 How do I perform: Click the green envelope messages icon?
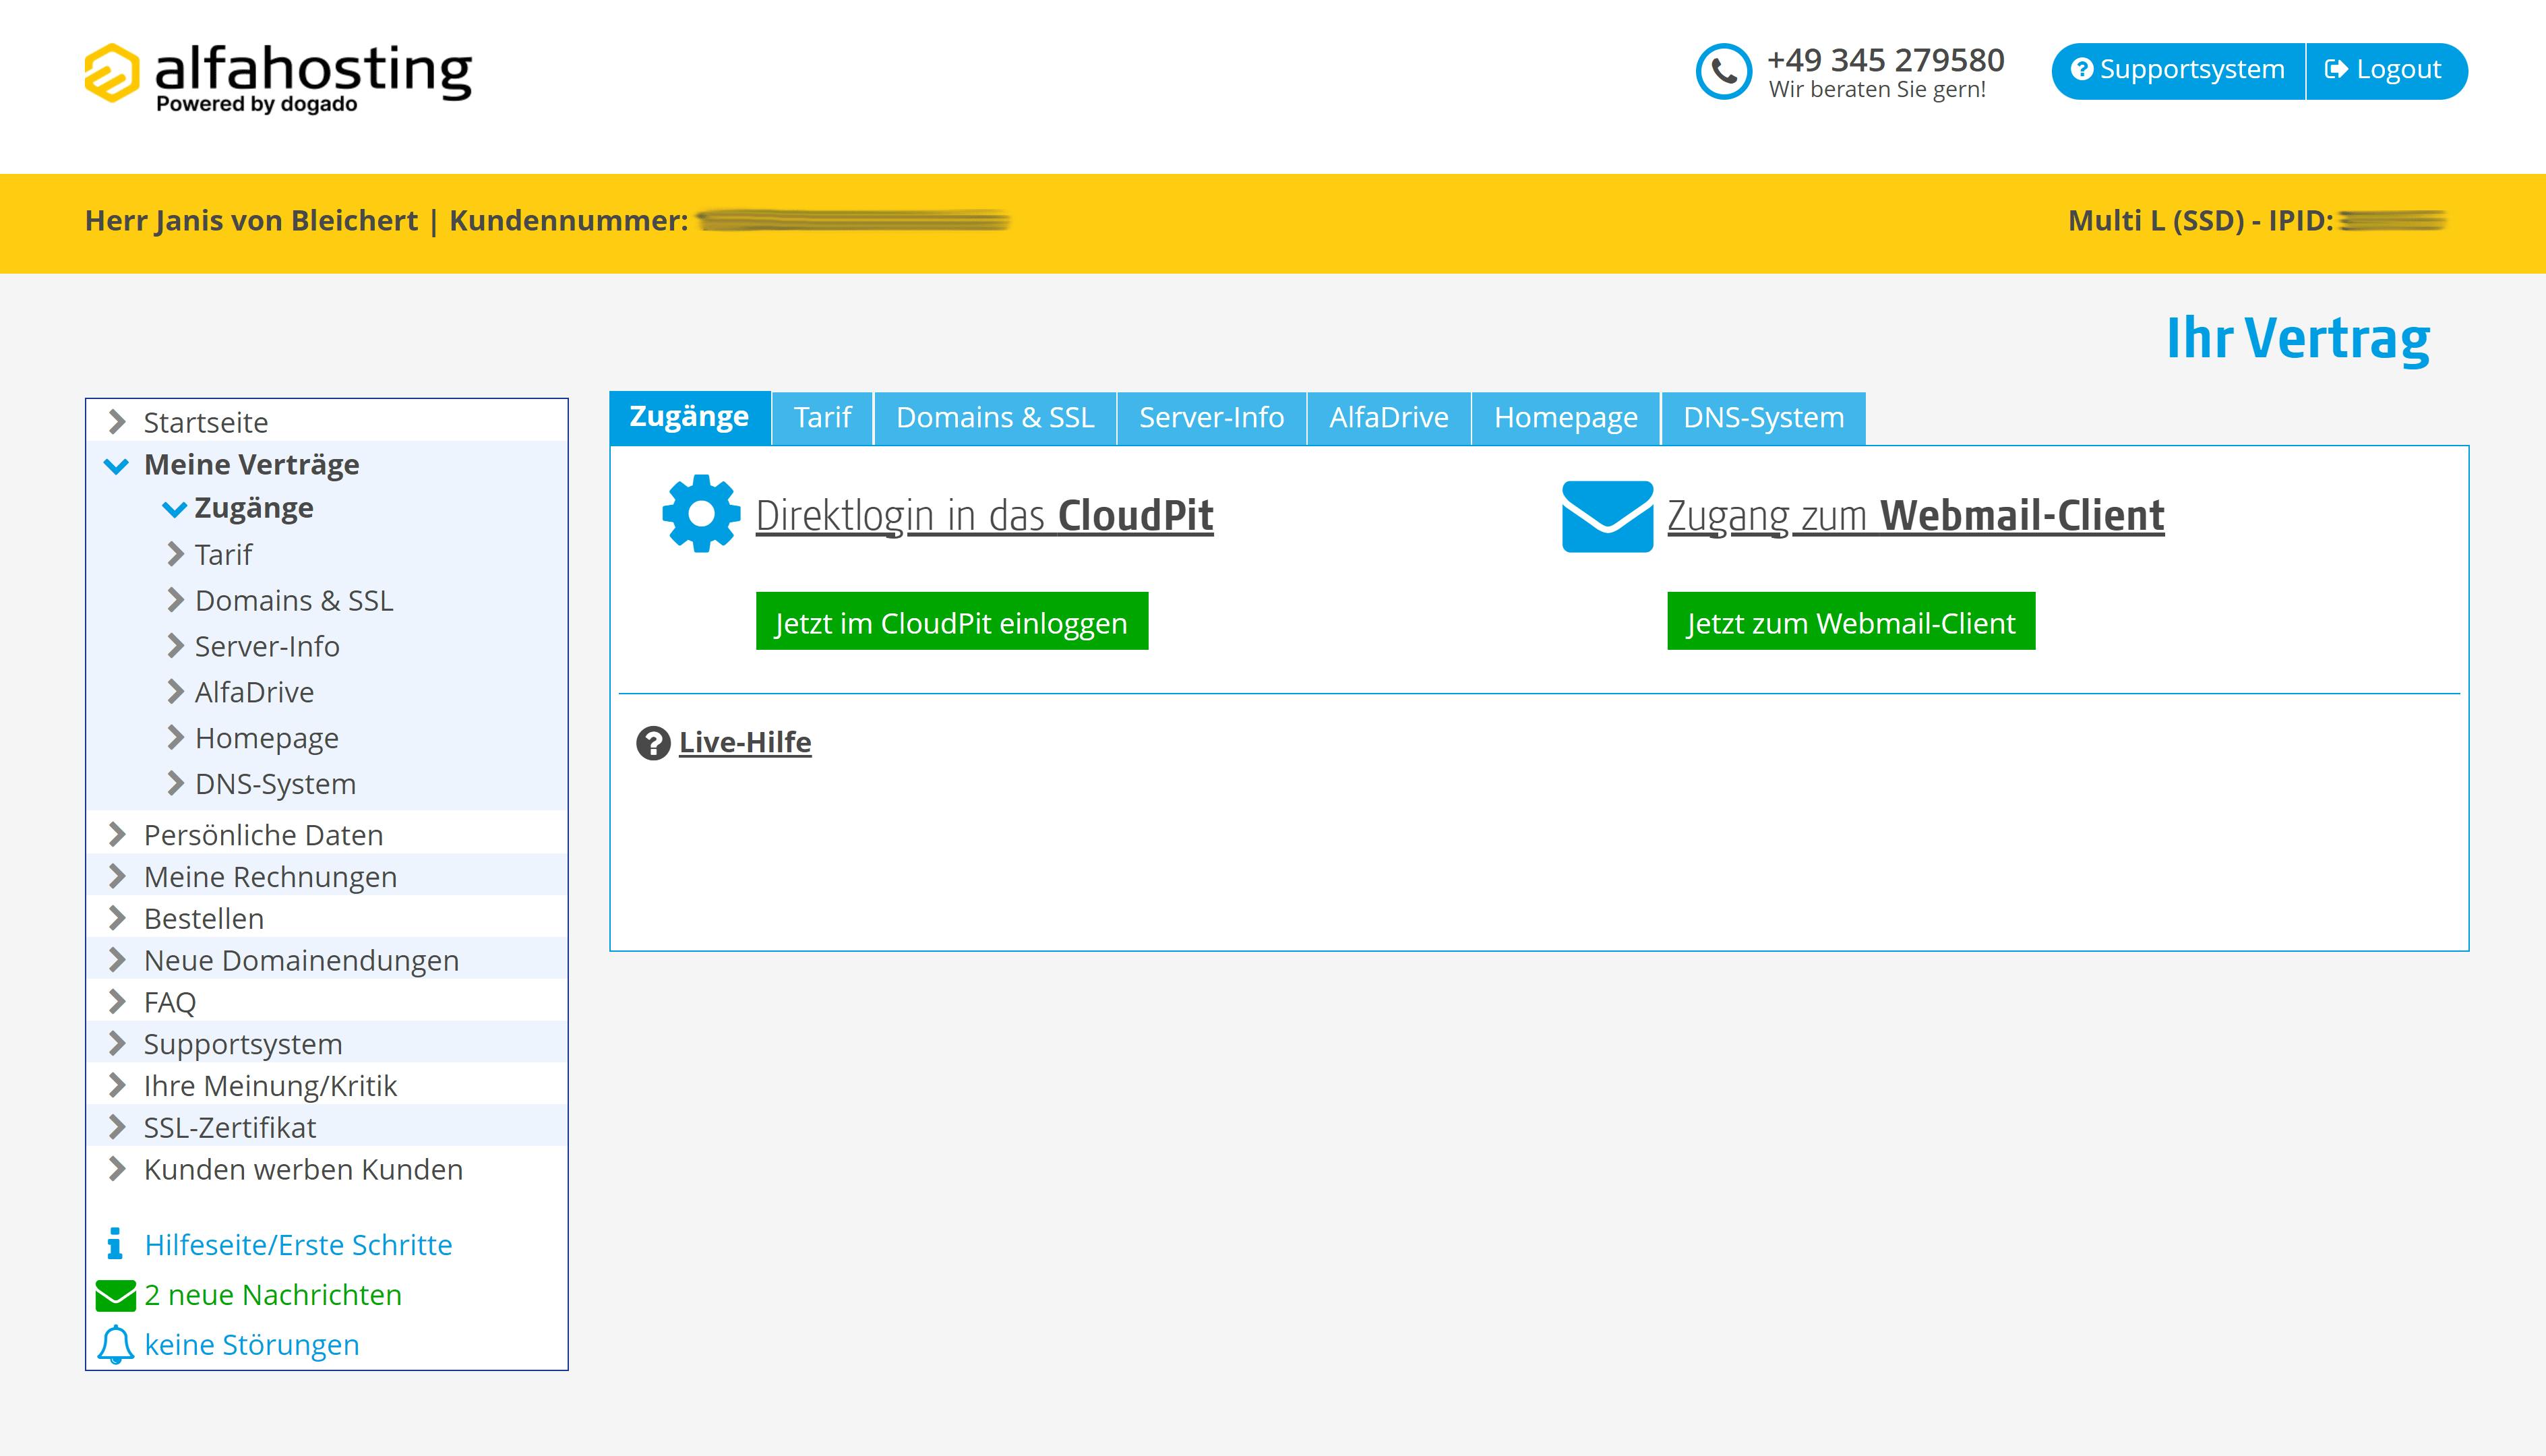115,1295
